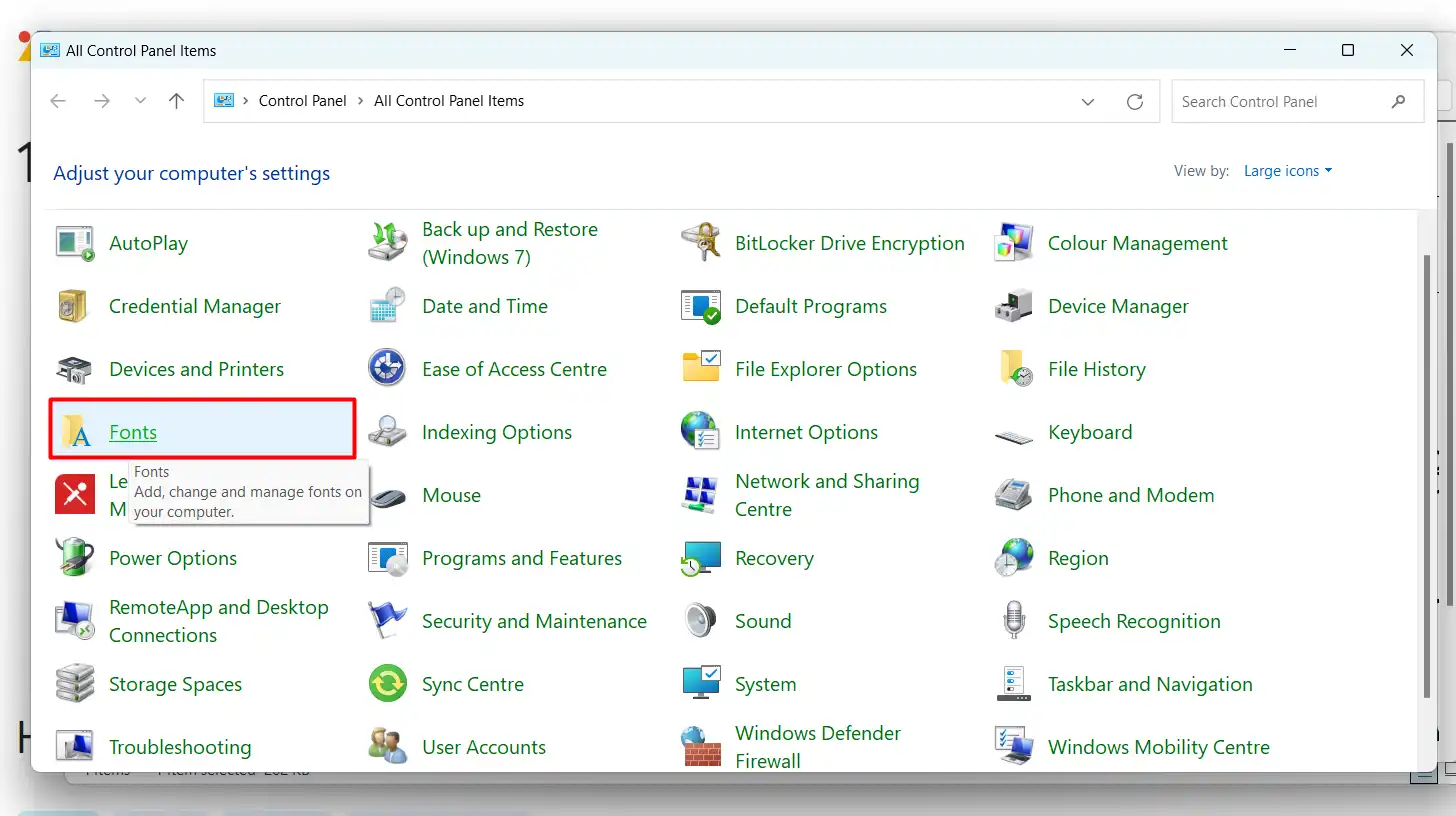Open the Speech Recognition microphone icon

point(1014,621)
